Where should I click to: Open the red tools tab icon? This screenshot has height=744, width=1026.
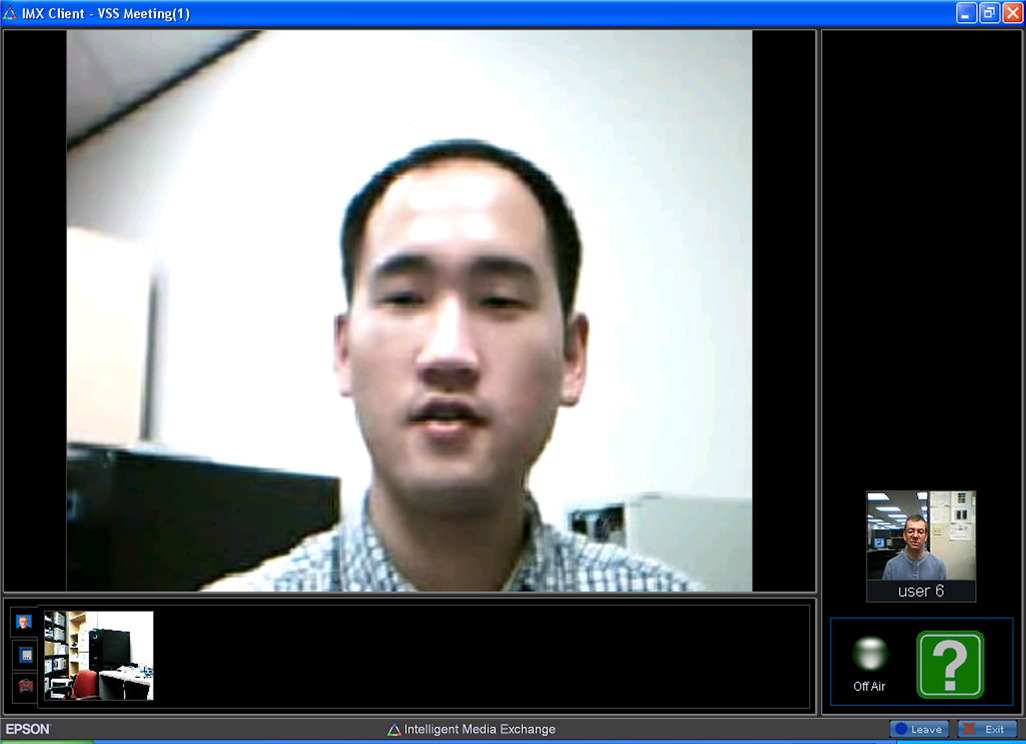[26, 686]
